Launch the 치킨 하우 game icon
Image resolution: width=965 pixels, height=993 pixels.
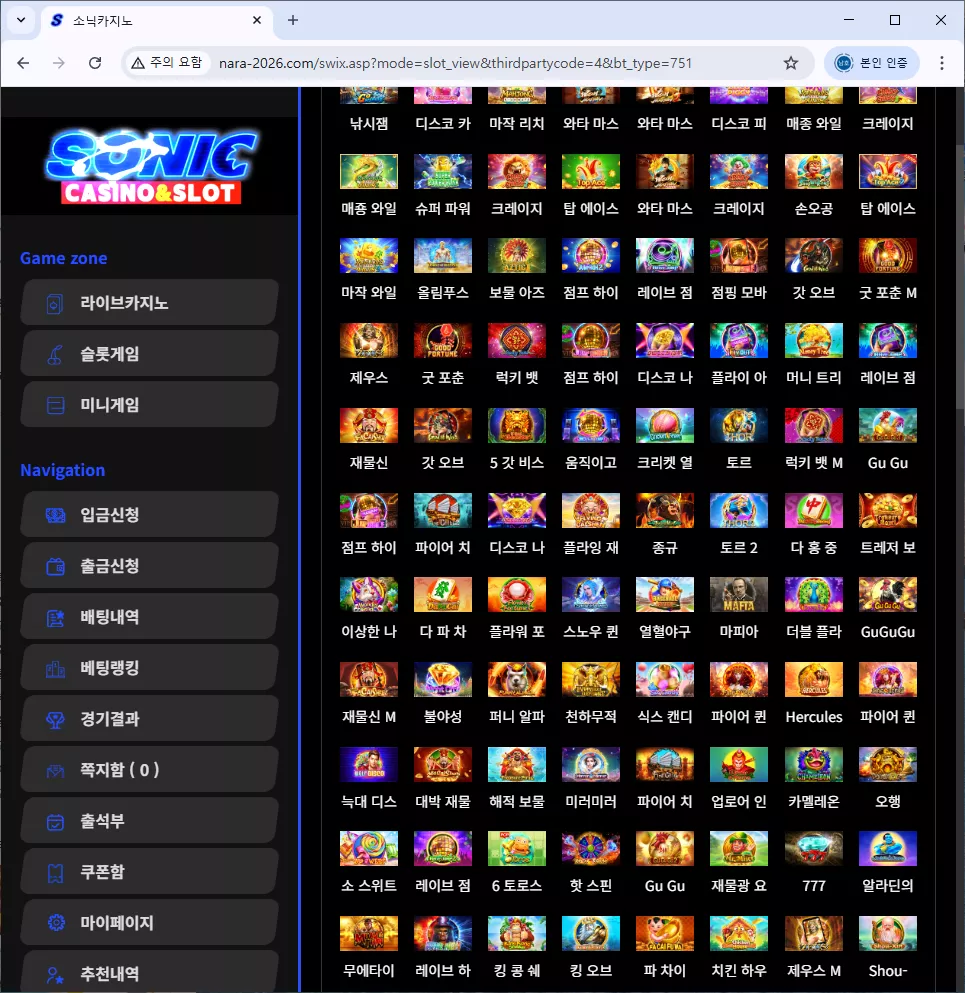[739, 933]
